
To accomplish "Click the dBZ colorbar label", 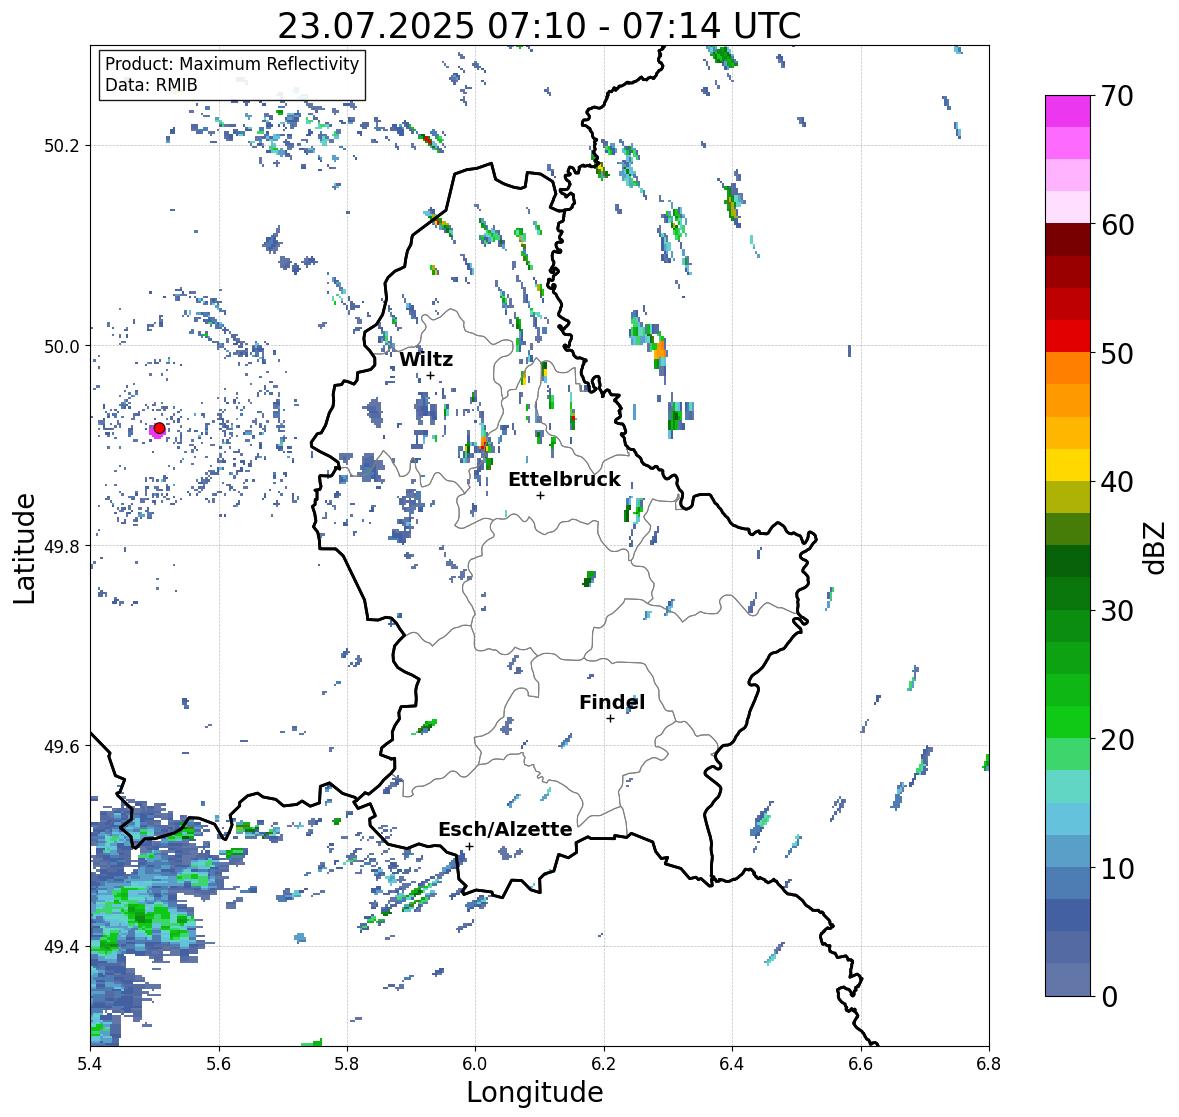I will click(1156, 547).
